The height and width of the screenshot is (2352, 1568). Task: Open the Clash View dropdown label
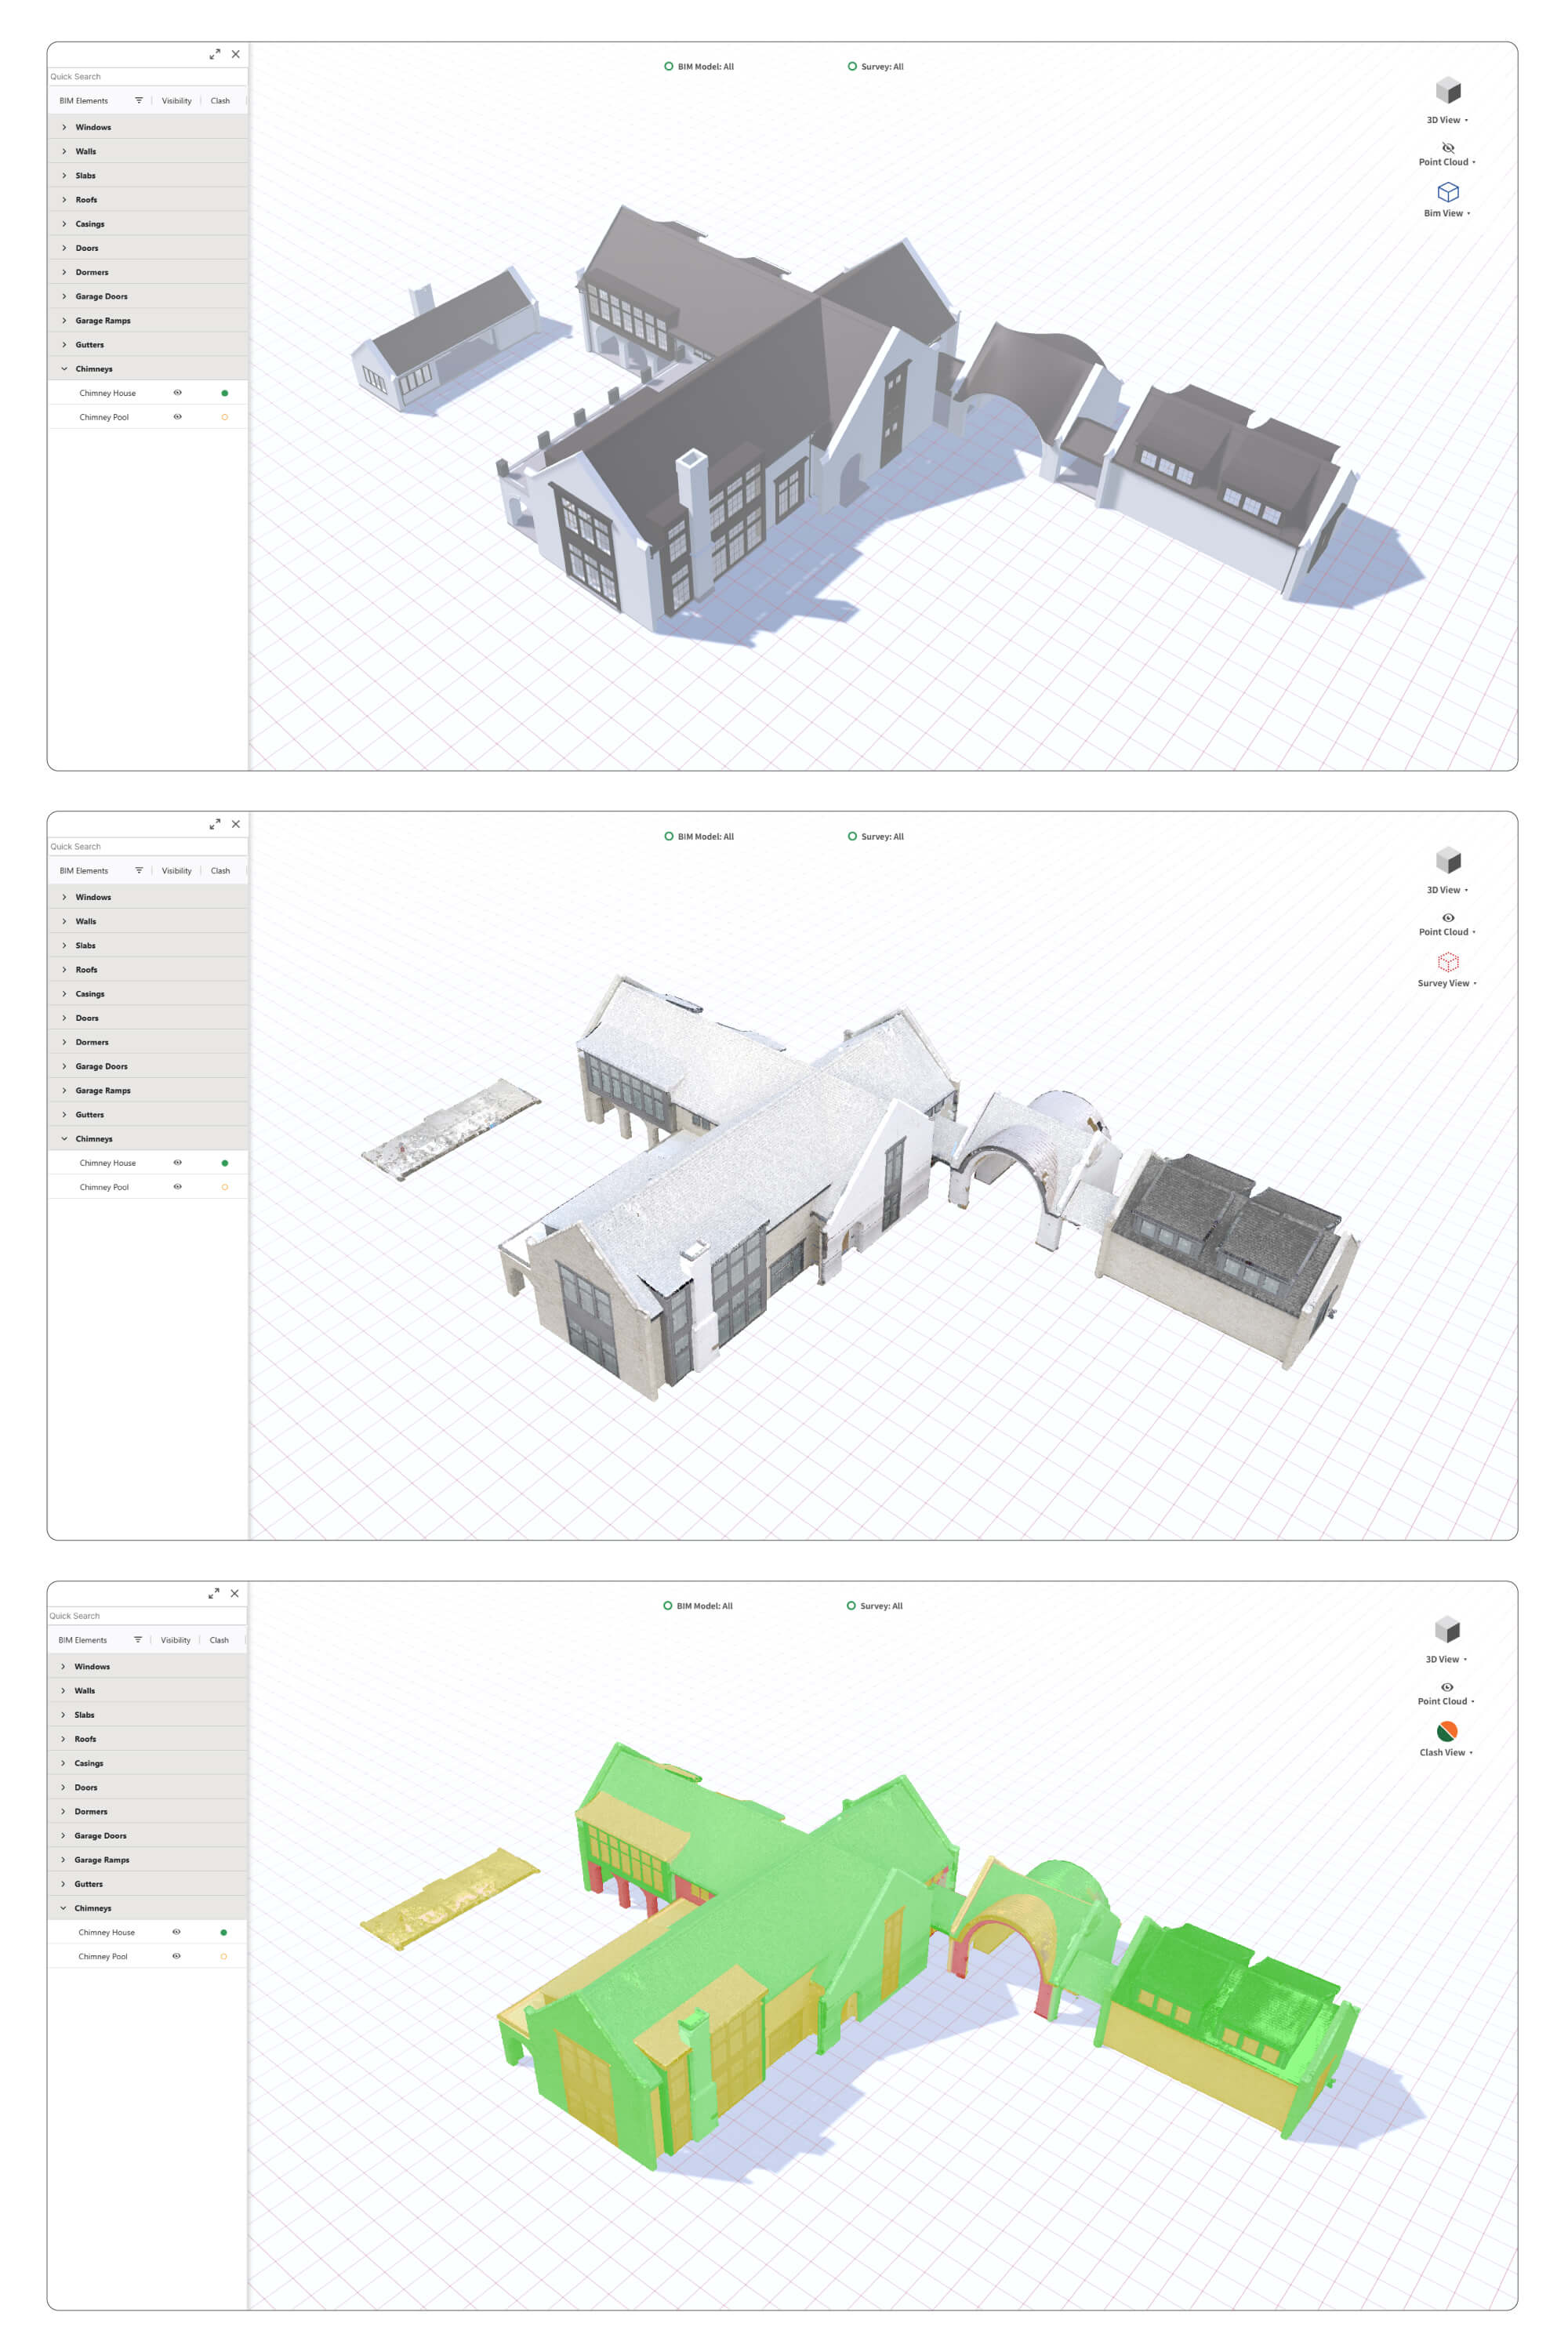pos(1446,1752)
